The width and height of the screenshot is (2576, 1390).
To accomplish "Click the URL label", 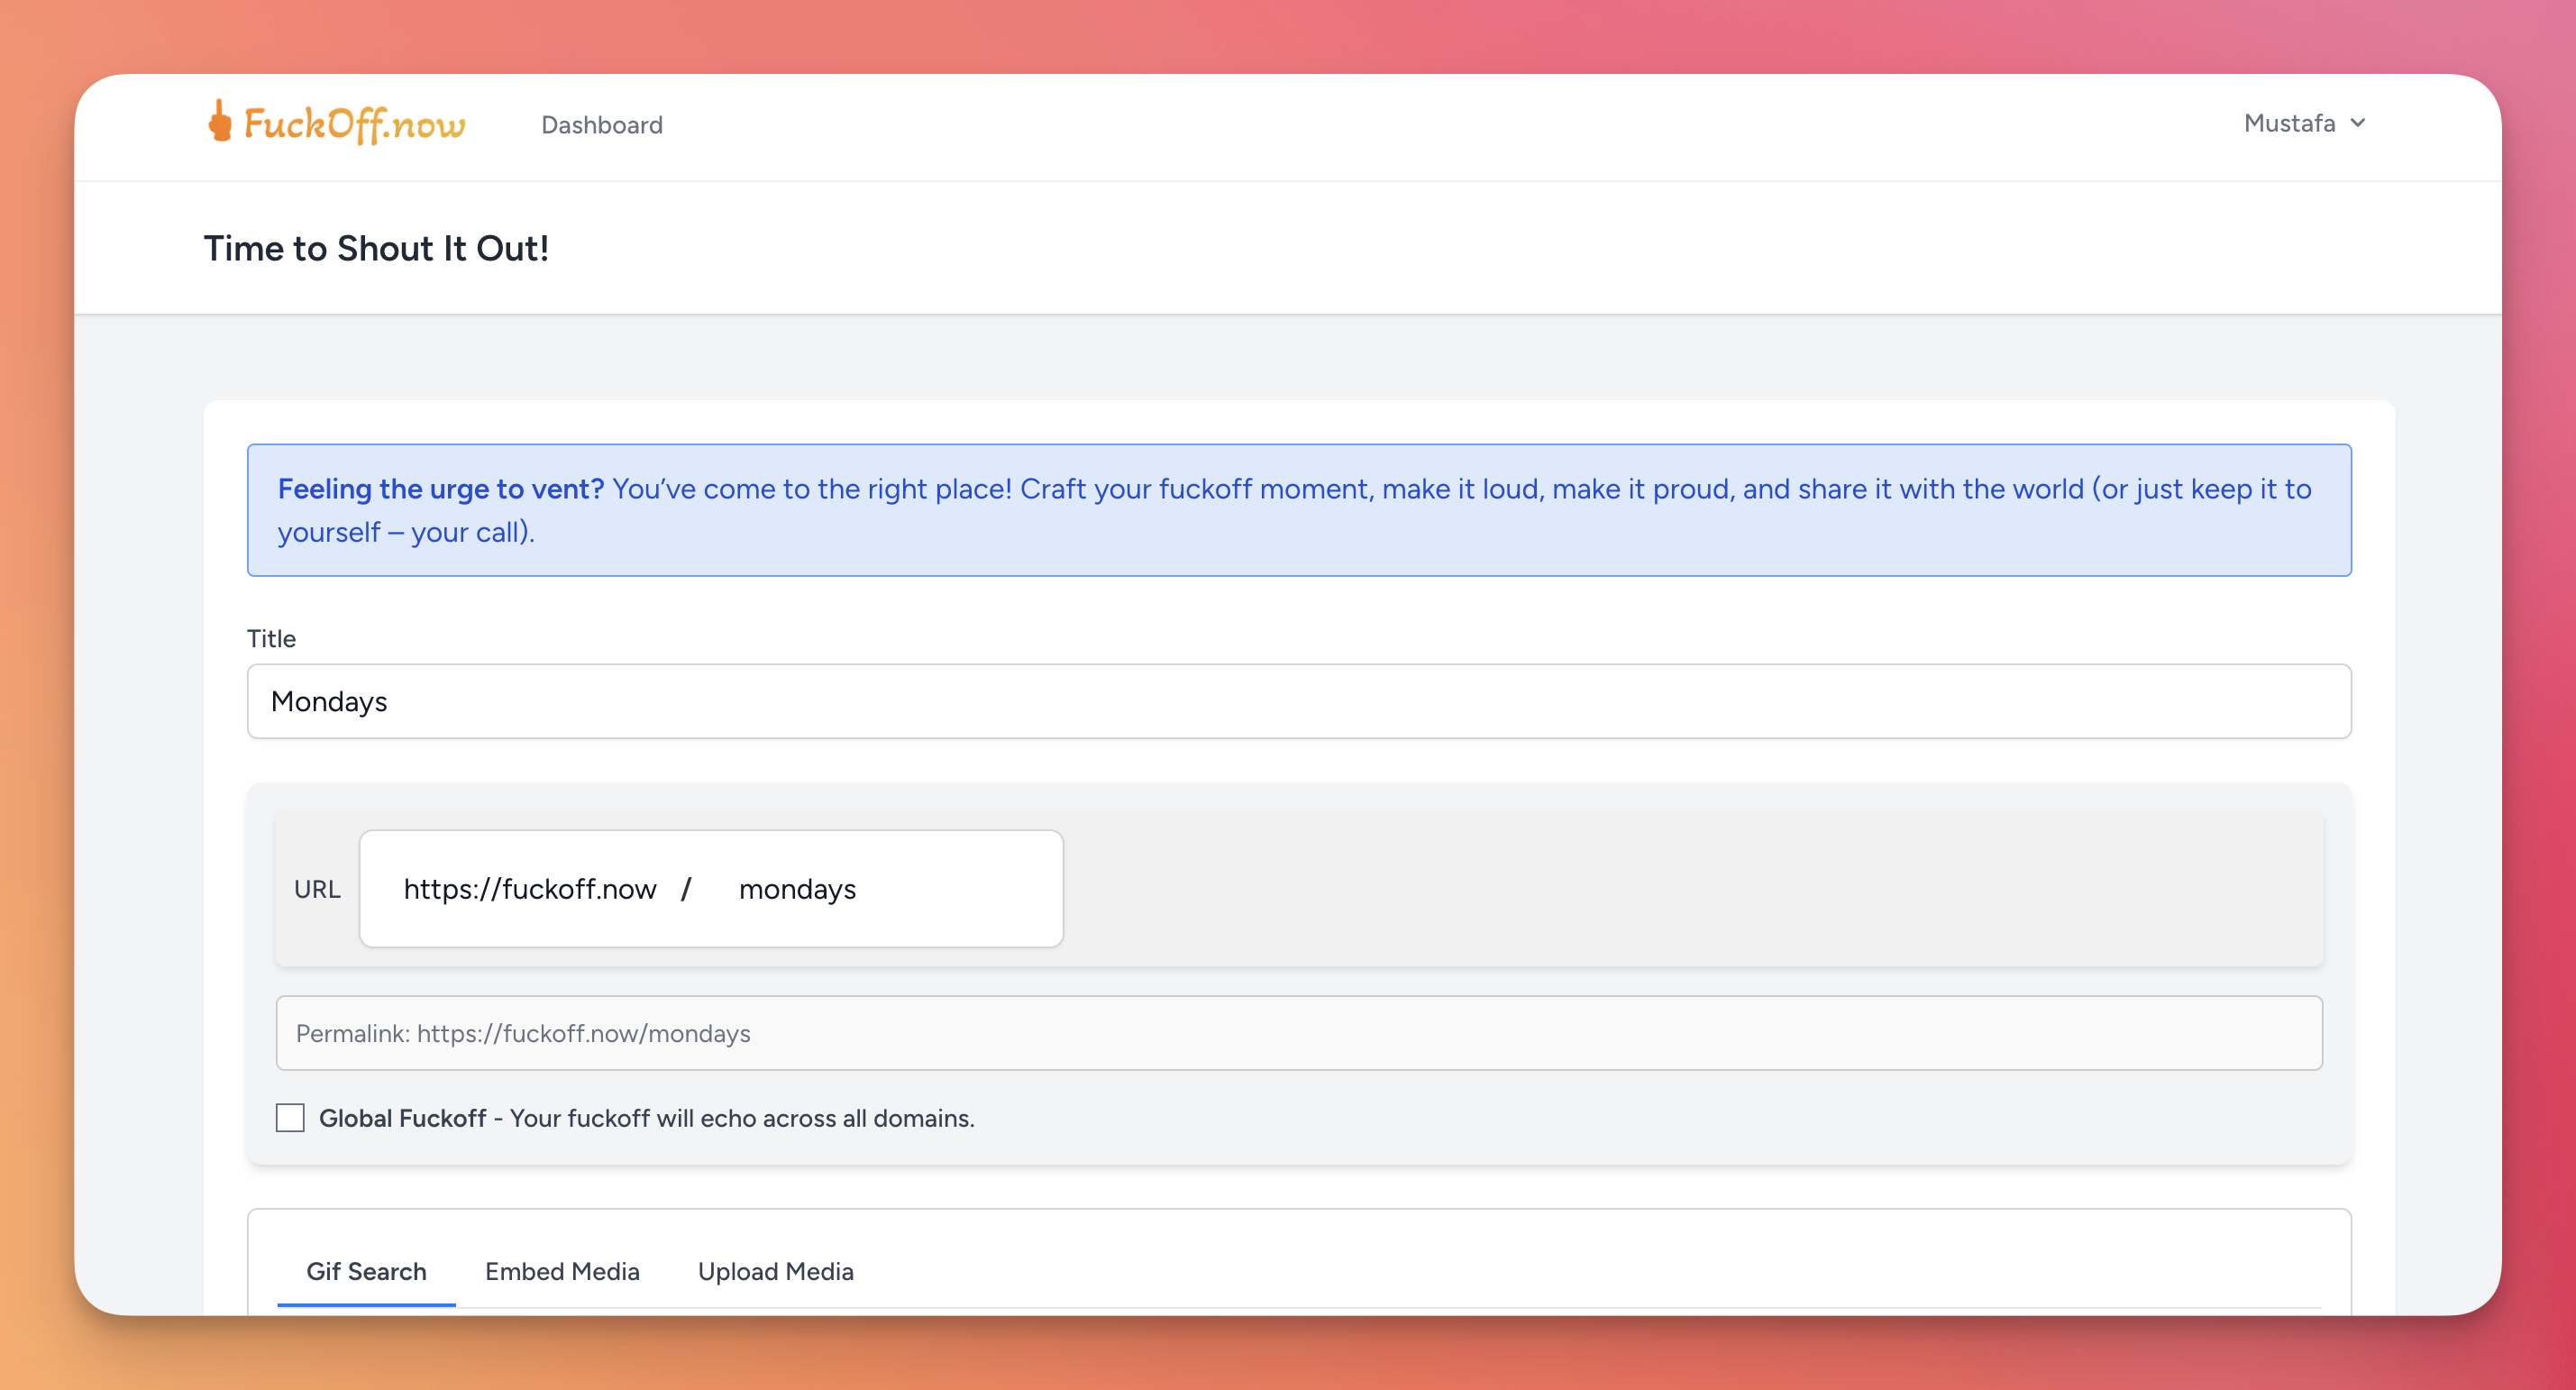I will click(317, 889).
